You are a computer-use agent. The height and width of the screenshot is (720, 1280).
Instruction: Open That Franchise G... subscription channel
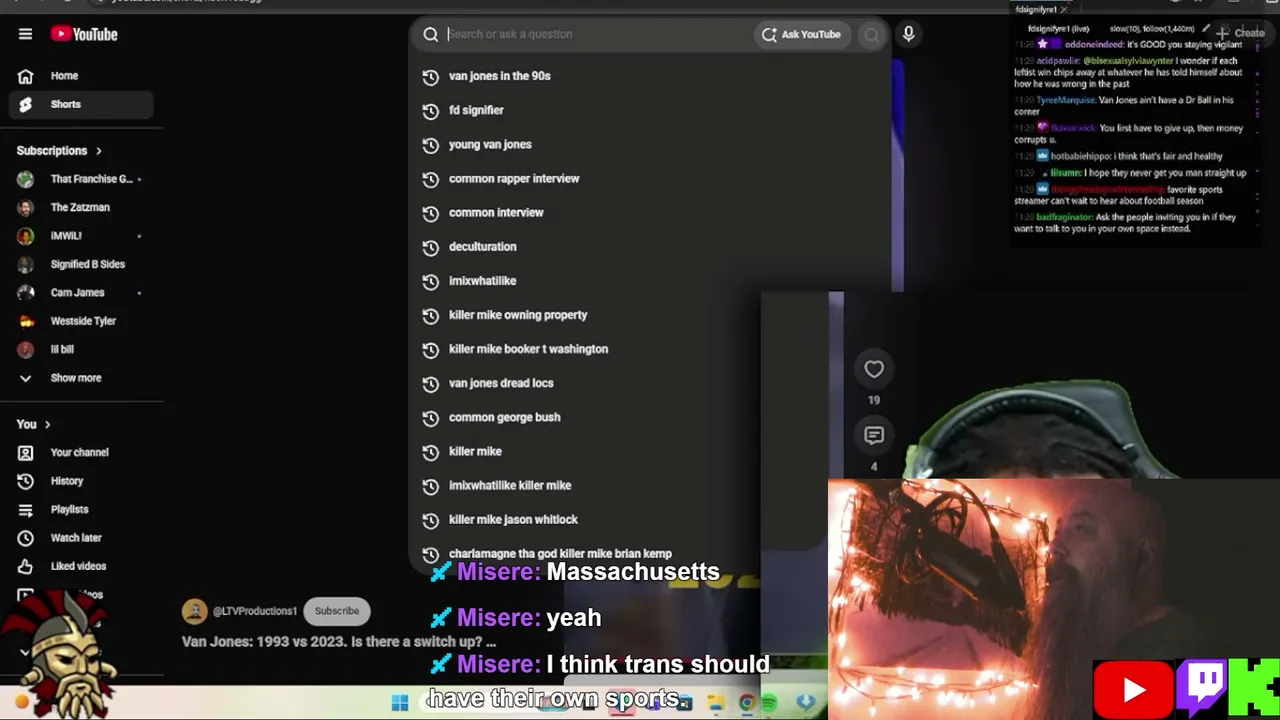point(81,179)
